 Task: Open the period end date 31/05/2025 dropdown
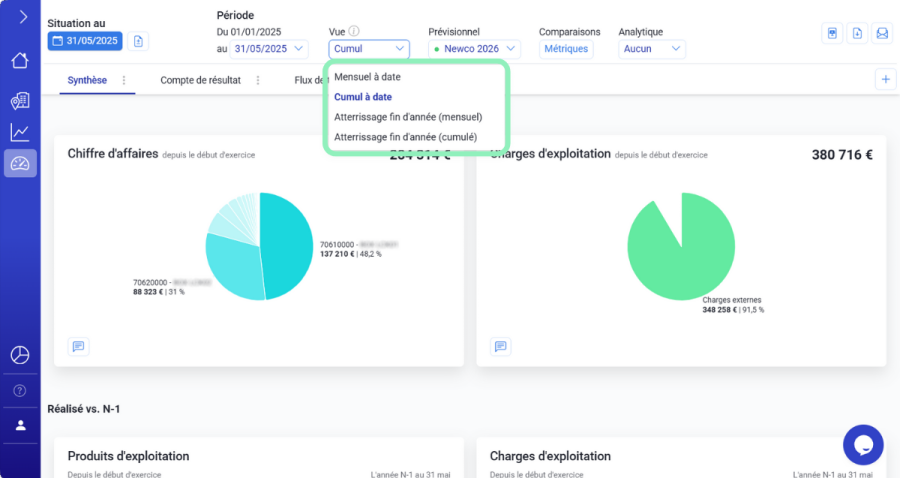tap(269, 49)
